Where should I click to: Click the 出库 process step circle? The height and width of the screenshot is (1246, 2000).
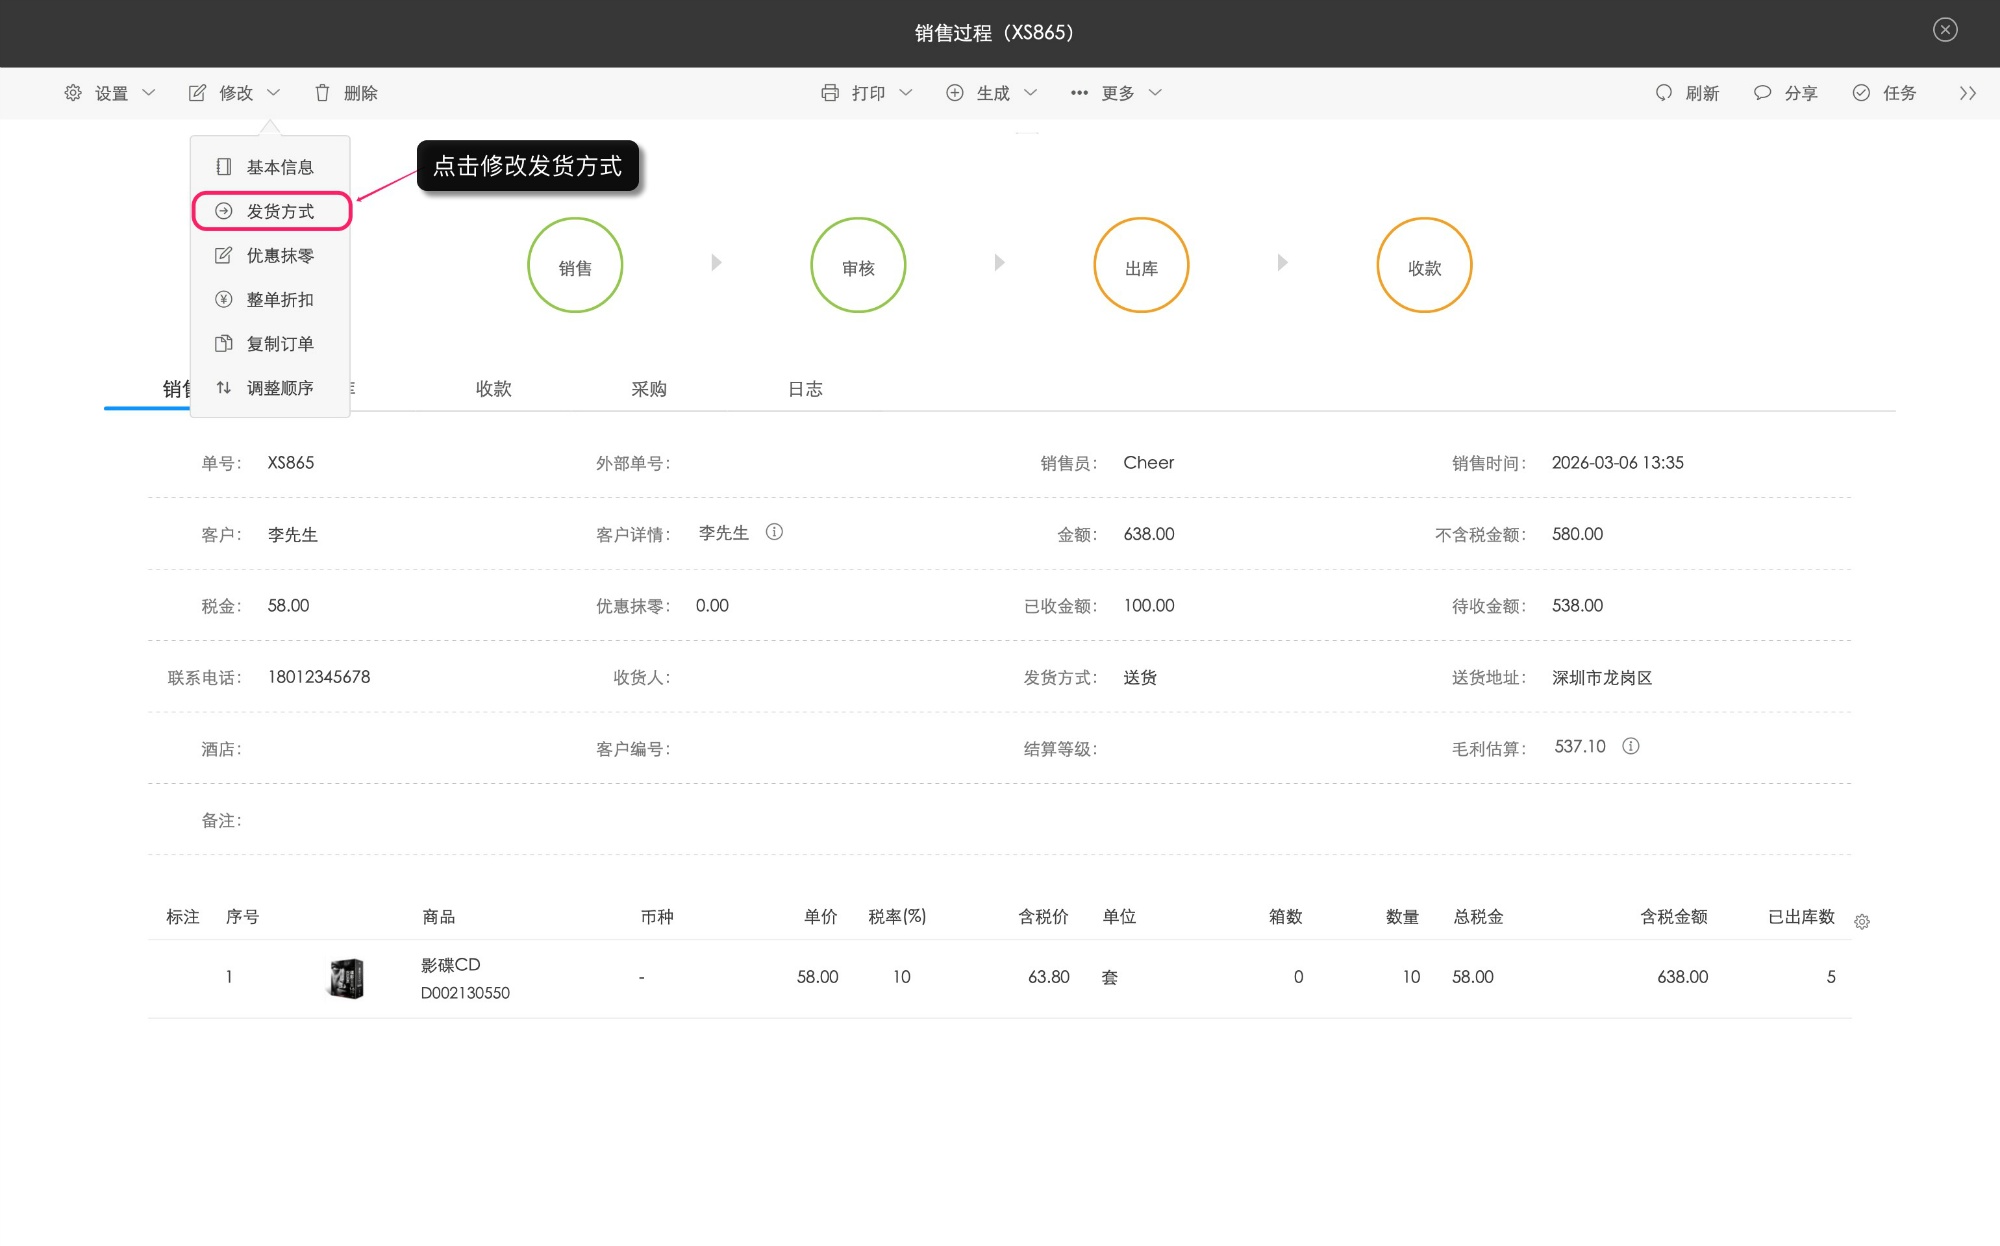(x=1141, y=266)
